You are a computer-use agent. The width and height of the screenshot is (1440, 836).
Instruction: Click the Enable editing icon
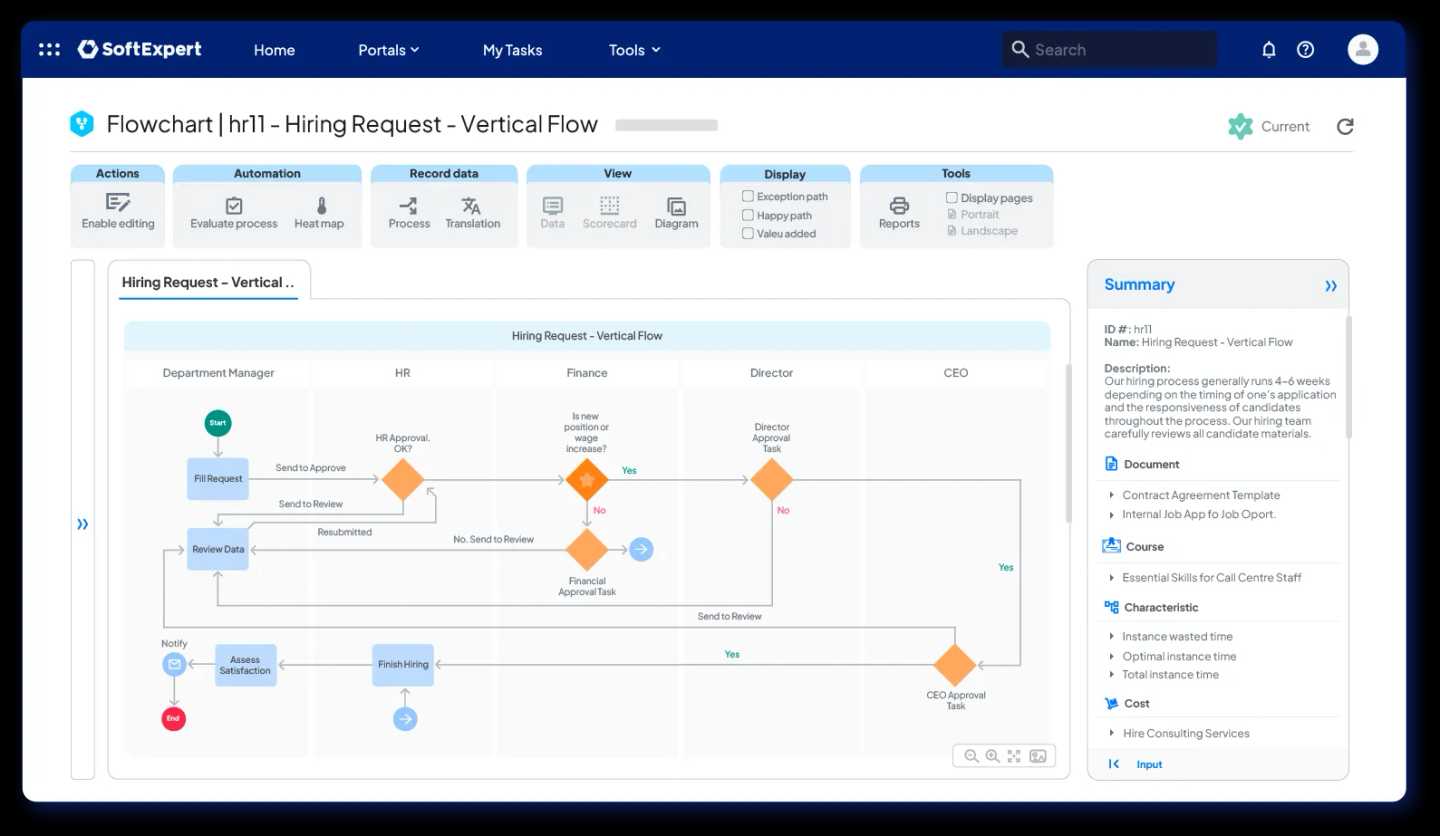(x=118, y=204)
